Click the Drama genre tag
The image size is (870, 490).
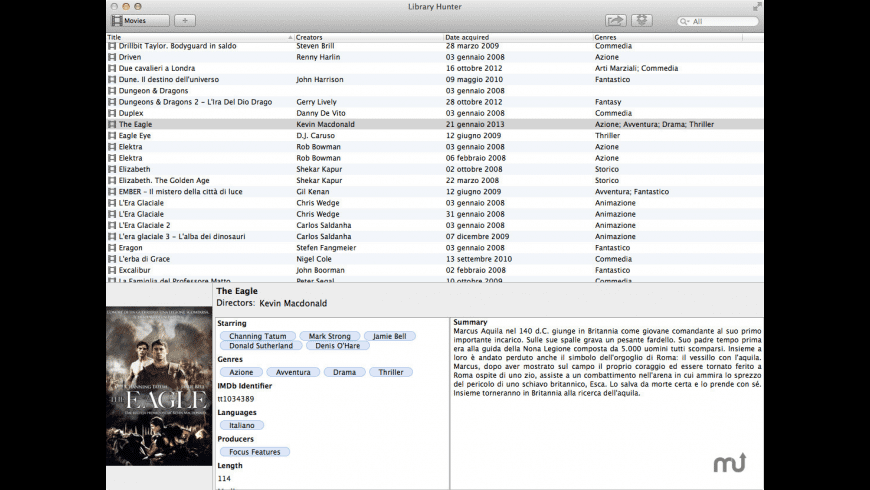[345, 372]
